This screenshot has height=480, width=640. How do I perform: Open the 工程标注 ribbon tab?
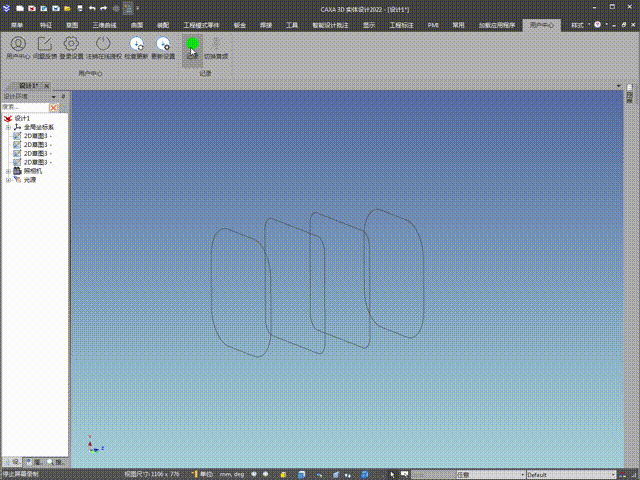pos(401,23)
